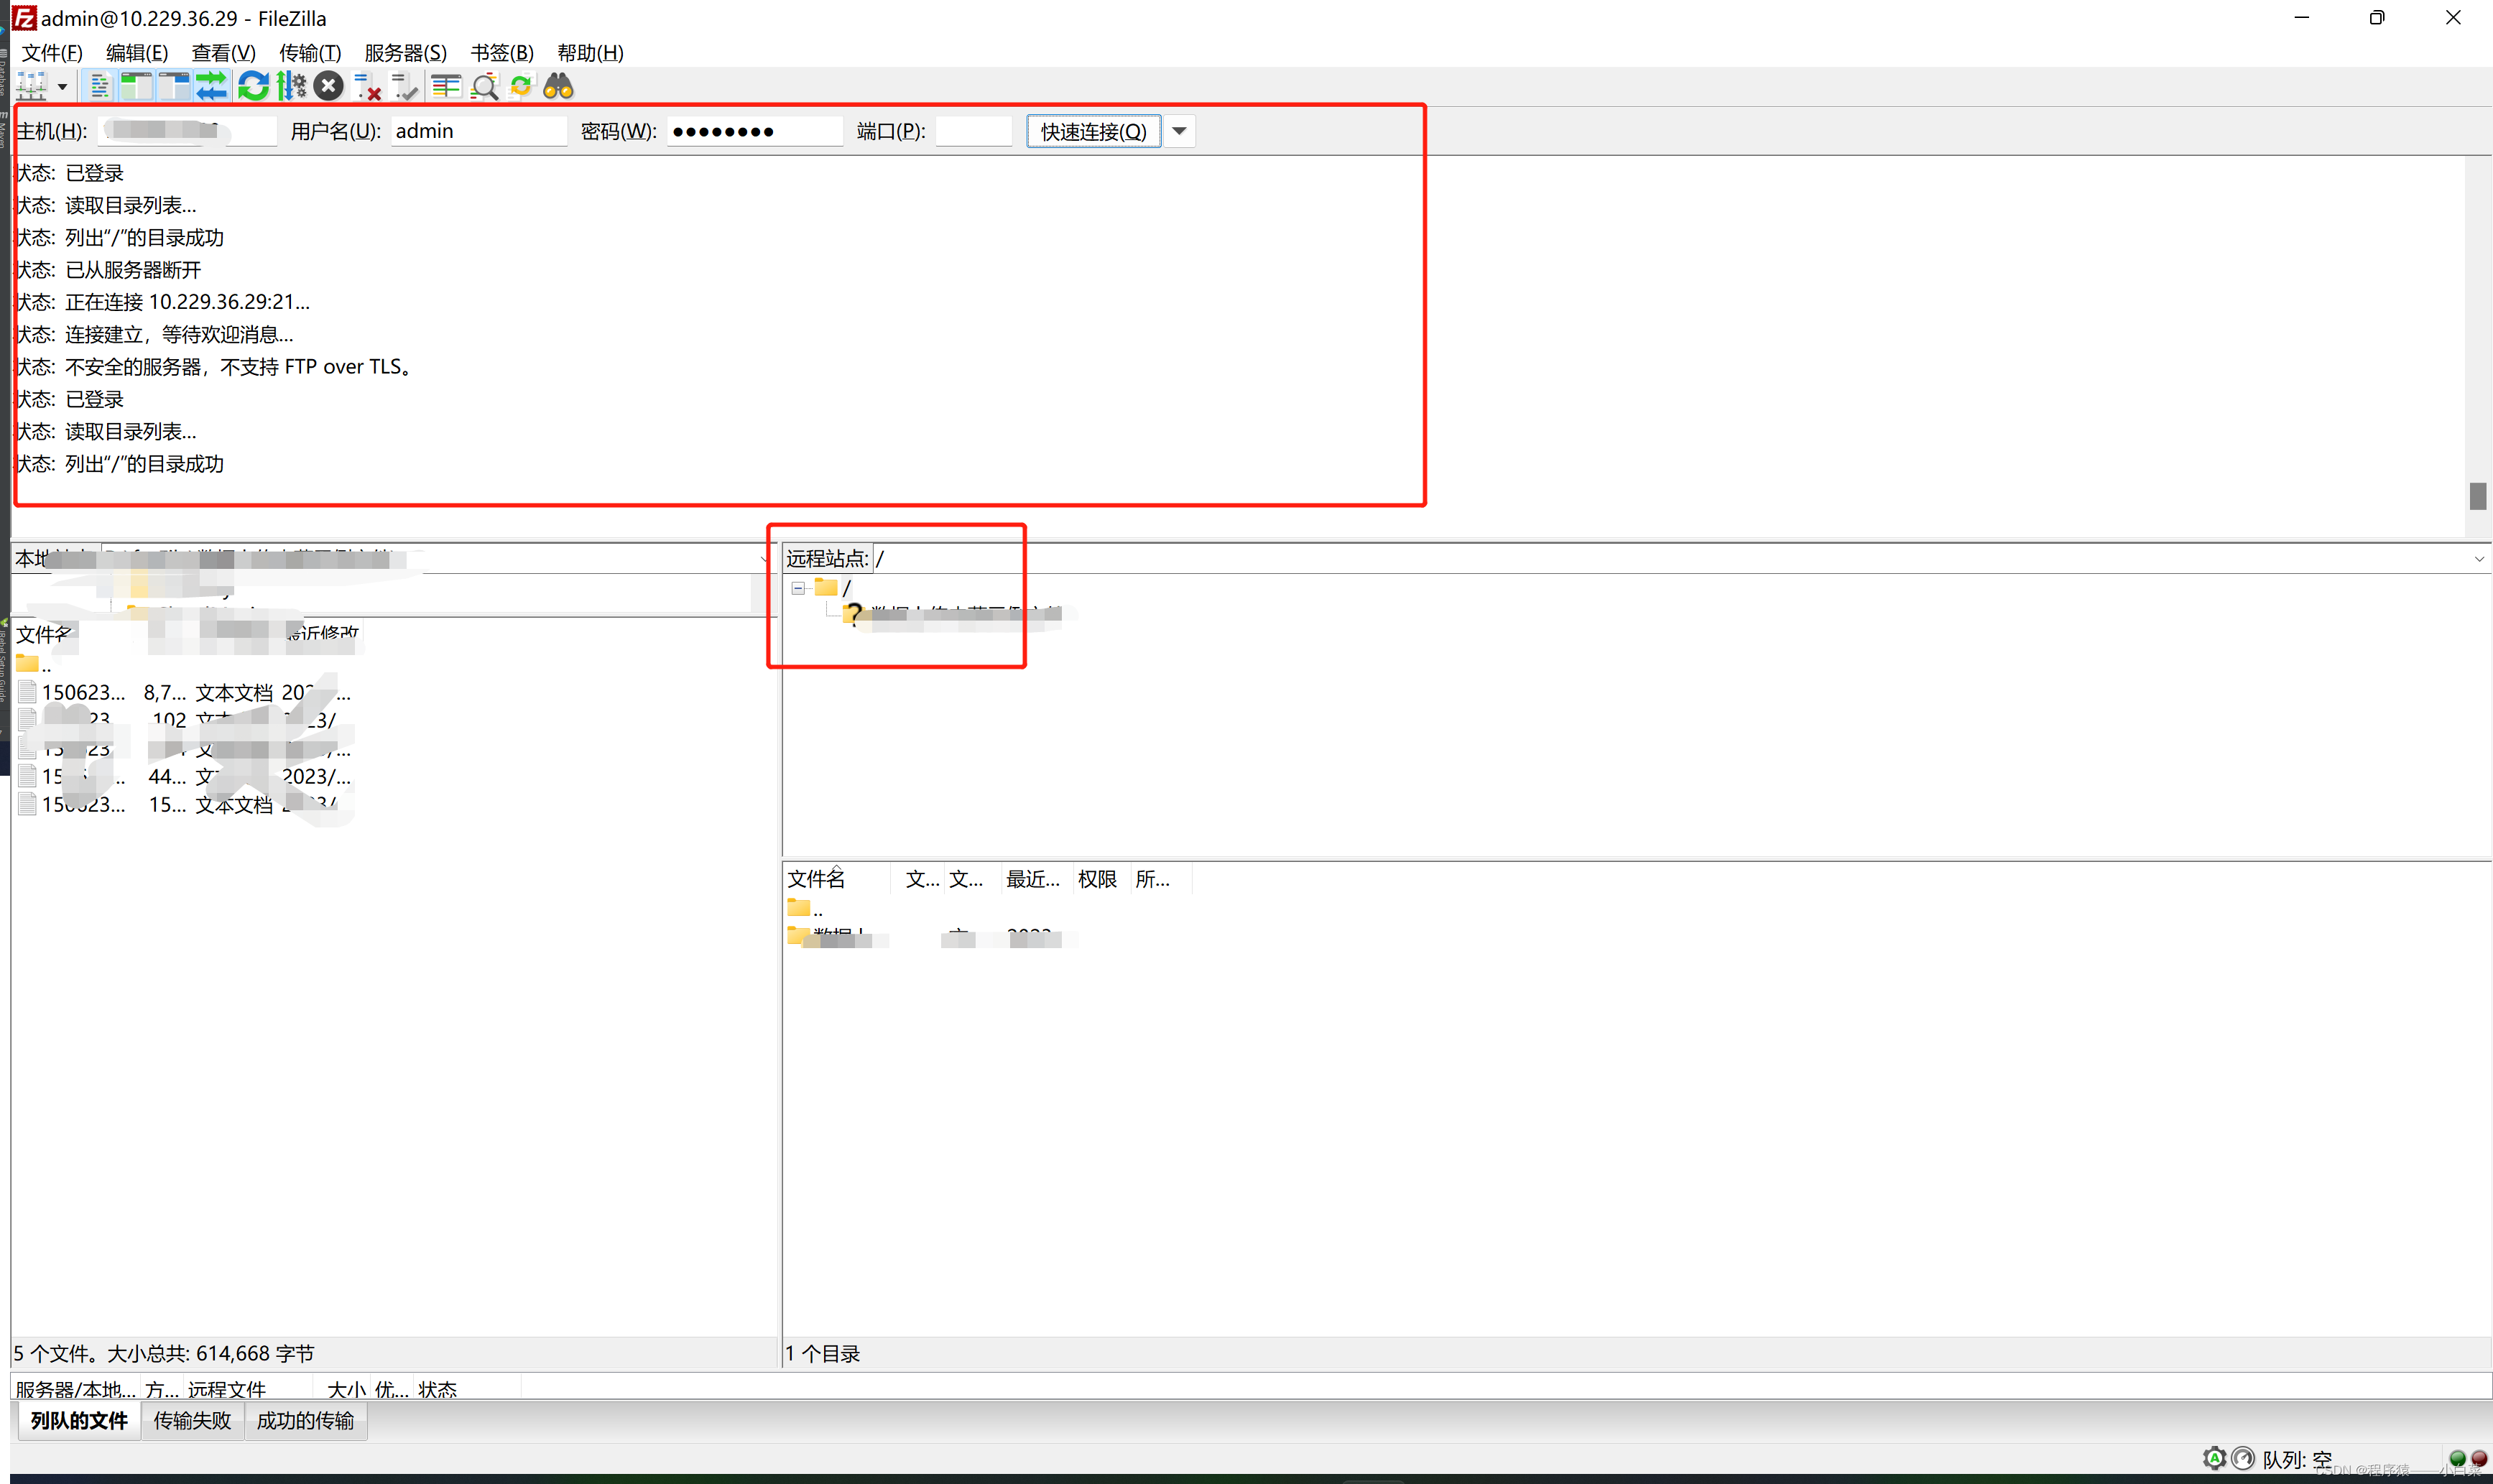2493x1484 pixels.
Task: Sort remote list by 文件名 column
Action: coord(836,879)
